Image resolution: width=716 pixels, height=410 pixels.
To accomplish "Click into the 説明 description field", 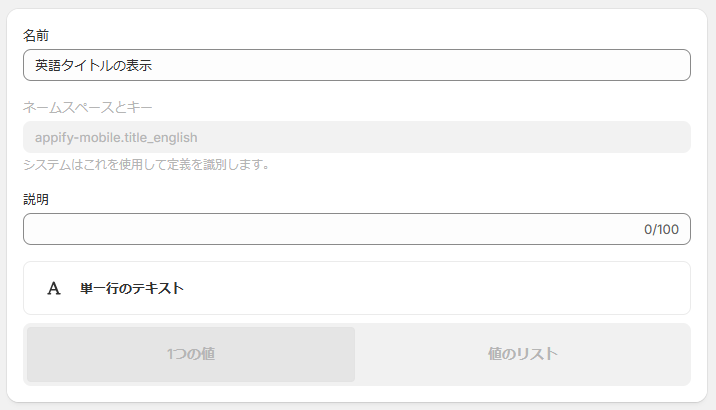I will coord(357,229).
